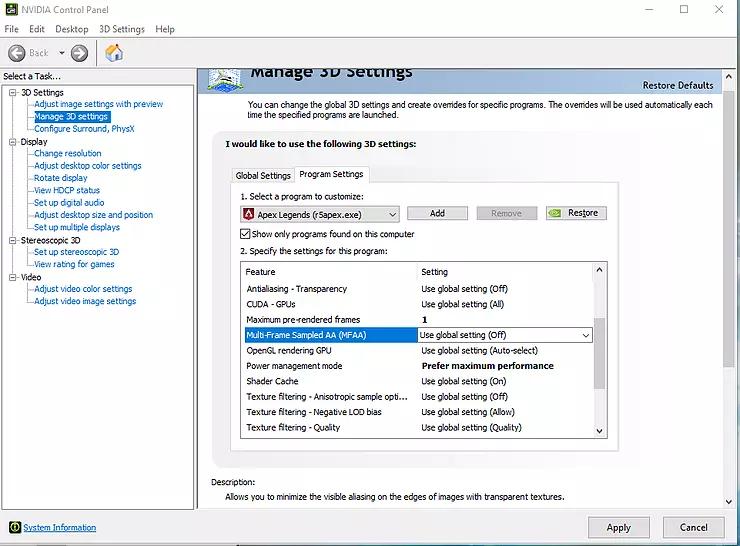Image resolution: width=740 pixels, height=546 pixels.
Task: Open the File menu
Action: point(11,29)
